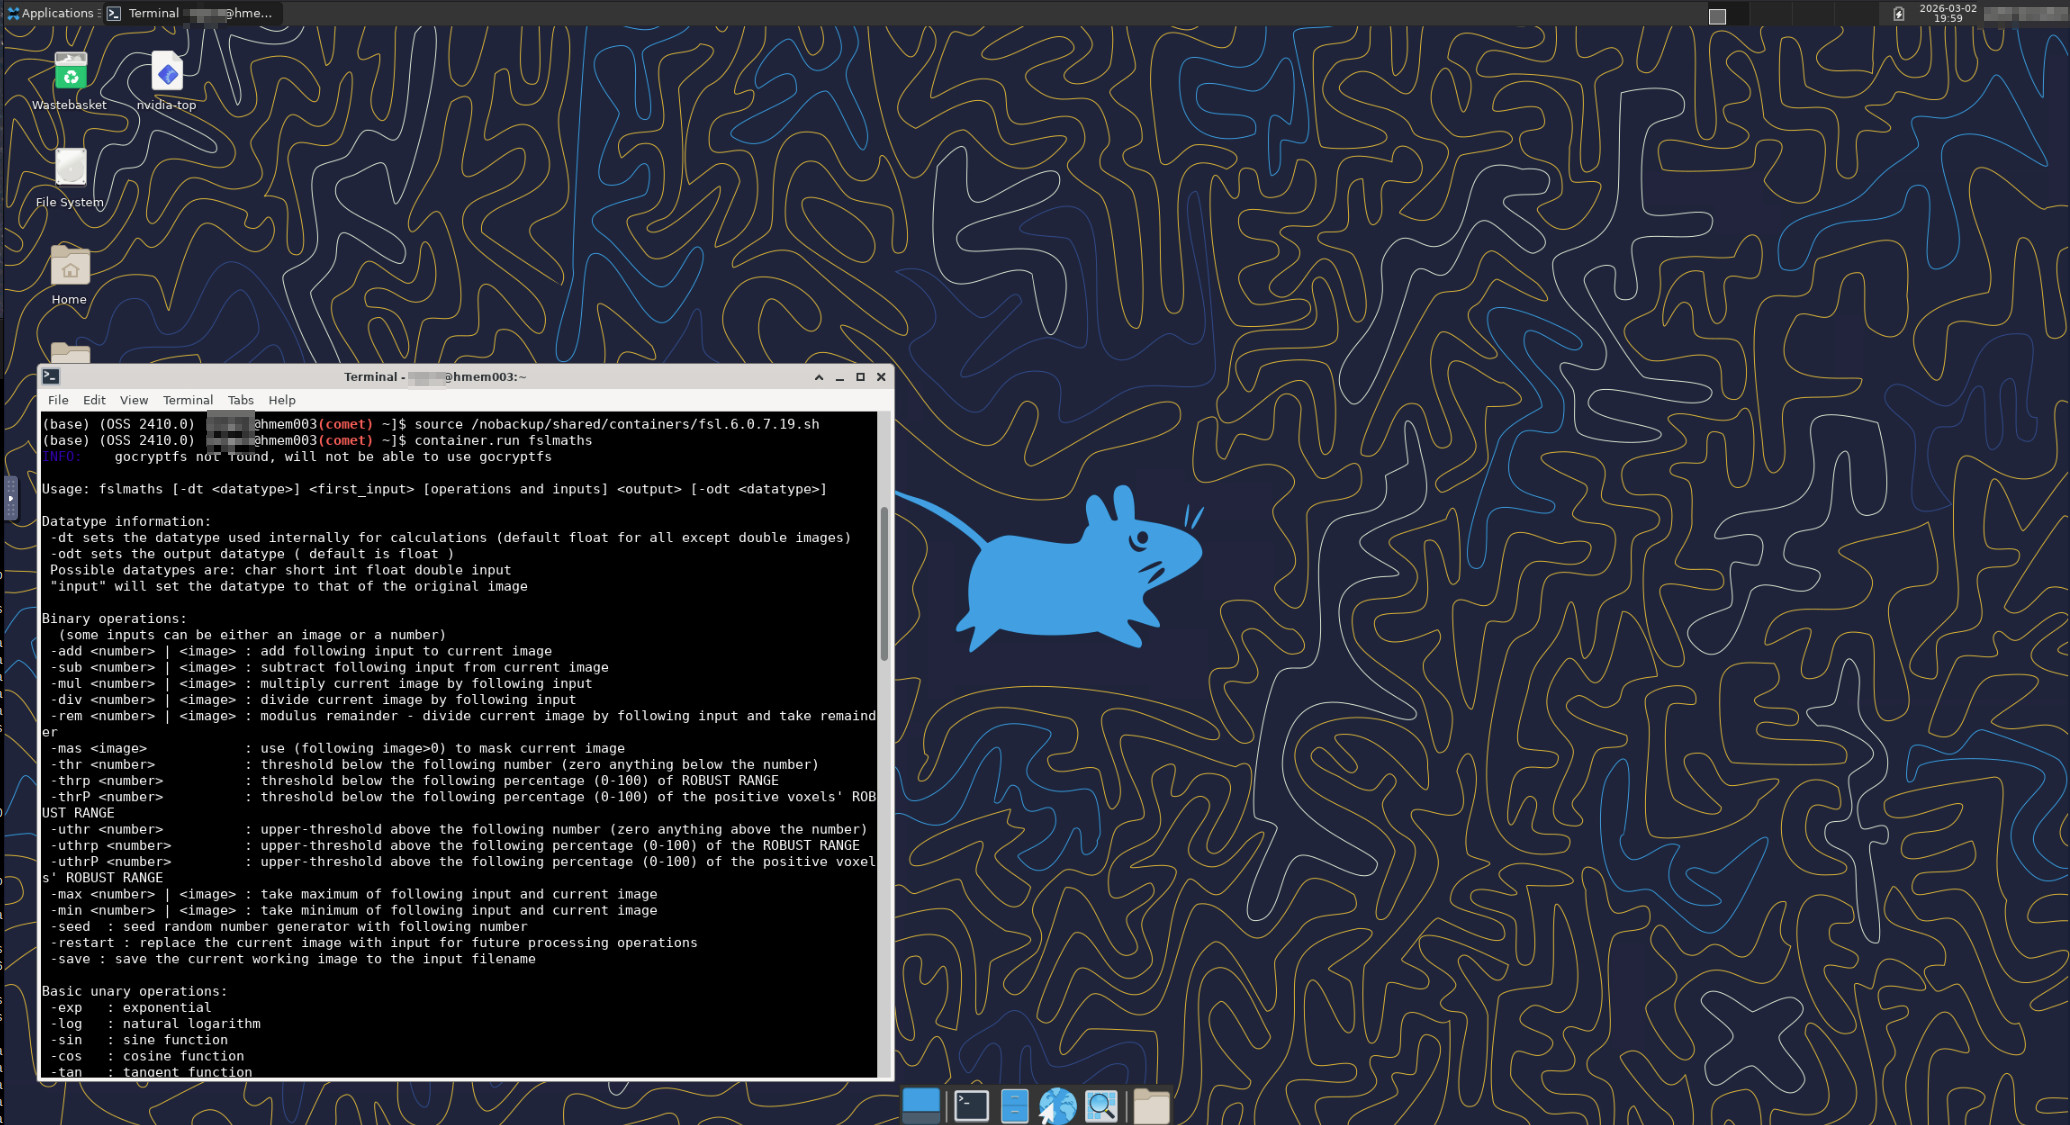
Task: Launch Web Browser globe icon in dock
Action: 1057,1105
